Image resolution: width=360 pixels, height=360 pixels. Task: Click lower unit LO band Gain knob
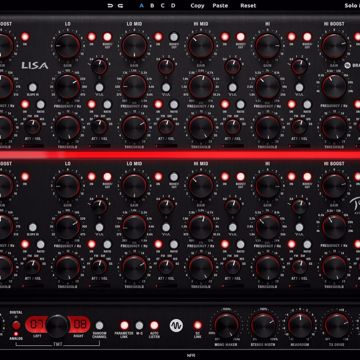pos(68,186)
